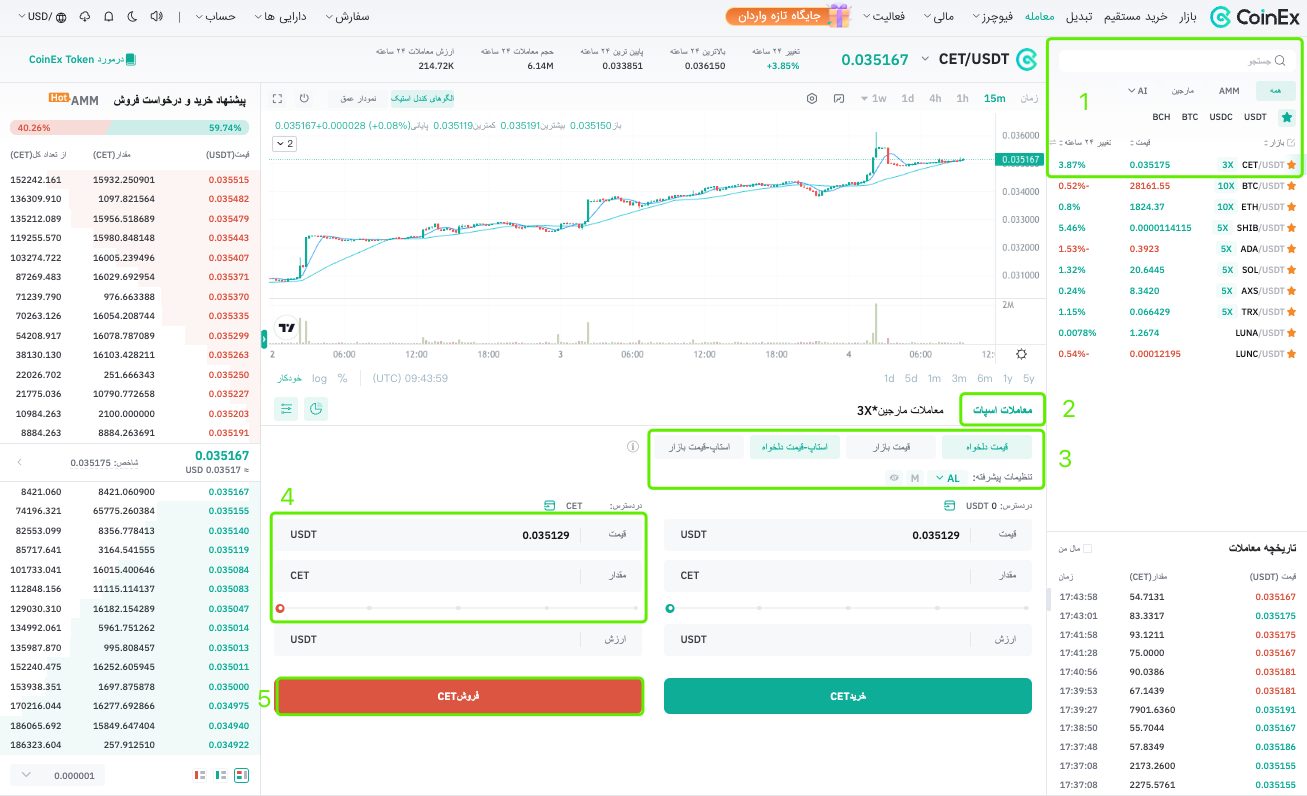Select combined order book view icon
1307x796 pixels.
(242, 775)
